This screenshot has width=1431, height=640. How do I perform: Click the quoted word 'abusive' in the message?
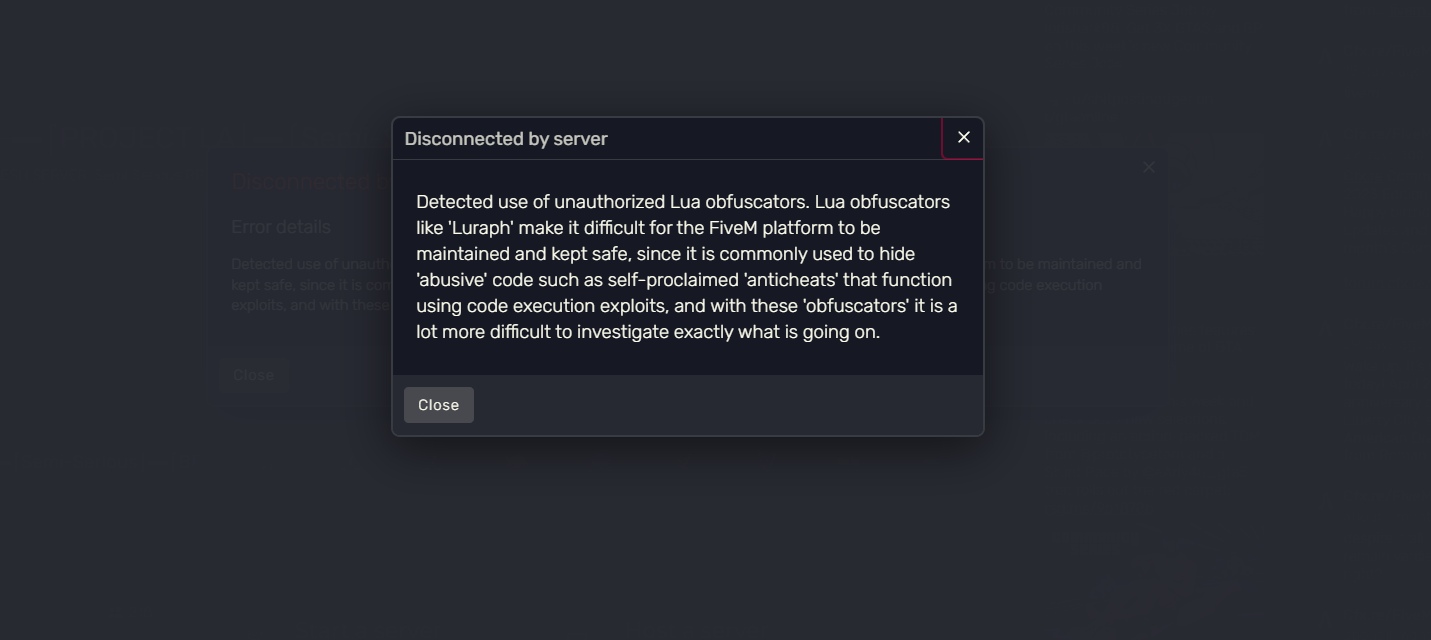click(451, 280)
